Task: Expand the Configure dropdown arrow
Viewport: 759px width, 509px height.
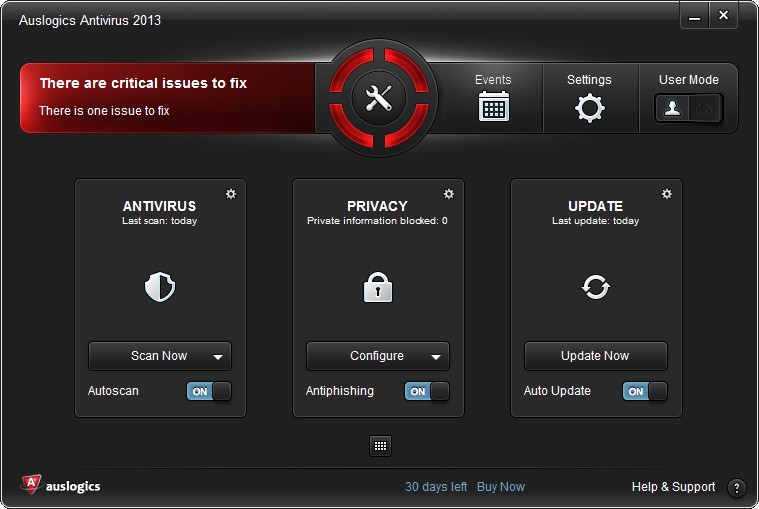Action: coord(436,357)
